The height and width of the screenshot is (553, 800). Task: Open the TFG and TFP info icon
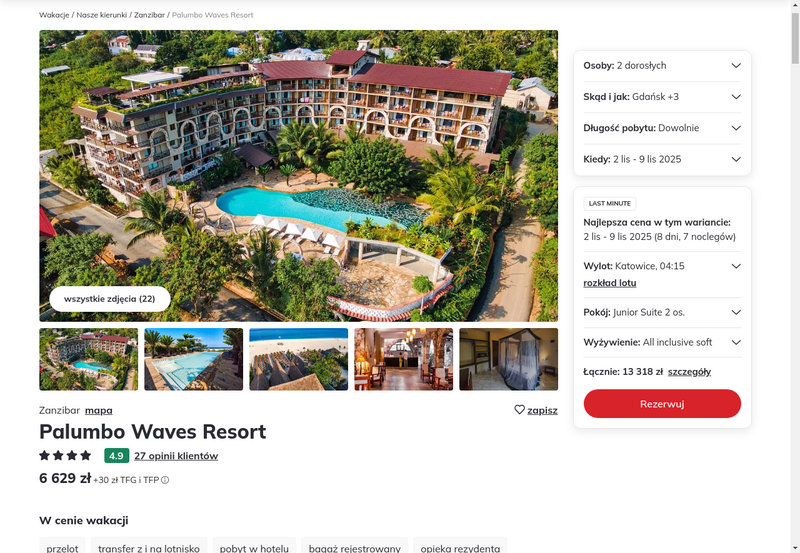(x=165, y=480)
